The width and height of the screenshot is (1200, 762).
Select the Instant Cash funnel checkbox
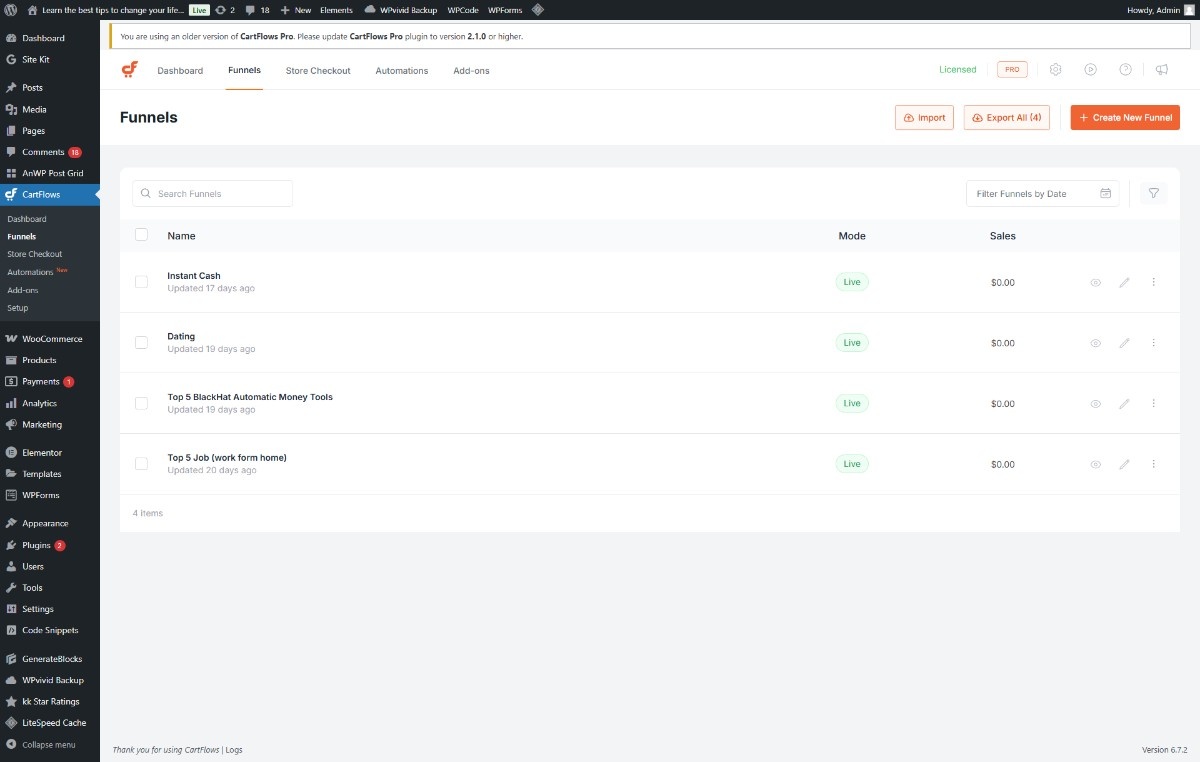pos(141,282)
